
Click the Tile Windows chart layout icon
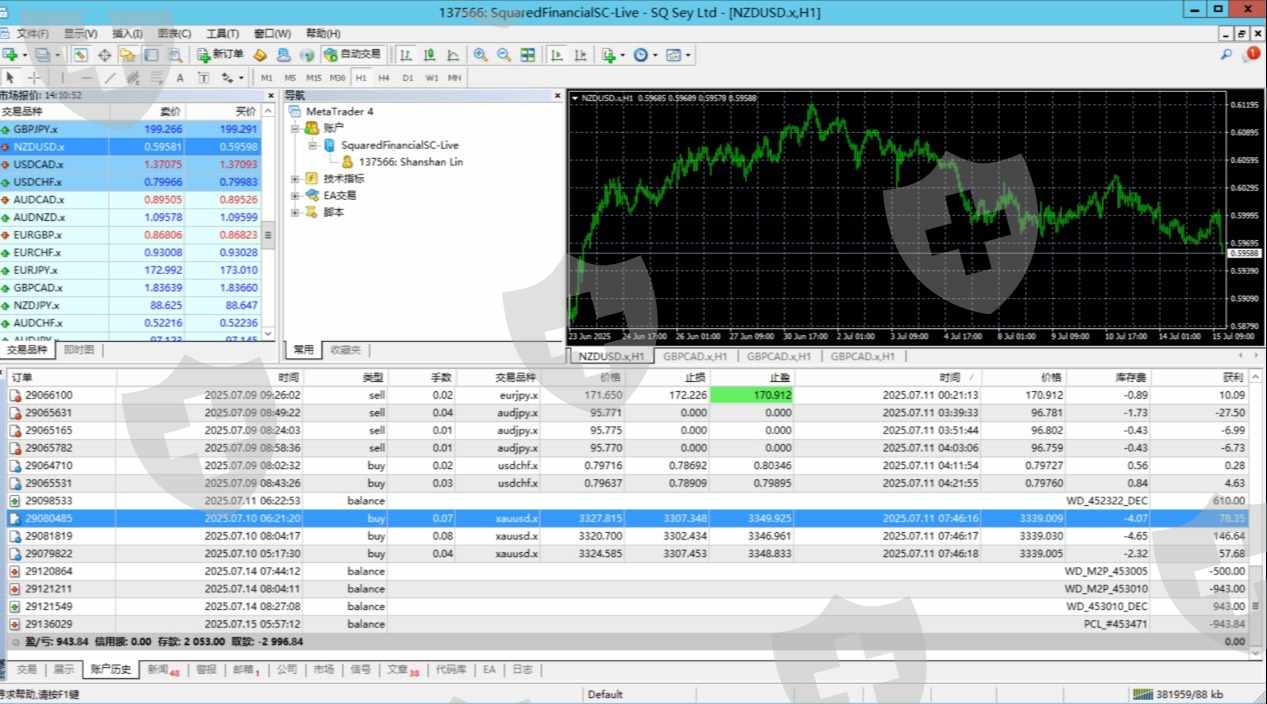[528, 55]
